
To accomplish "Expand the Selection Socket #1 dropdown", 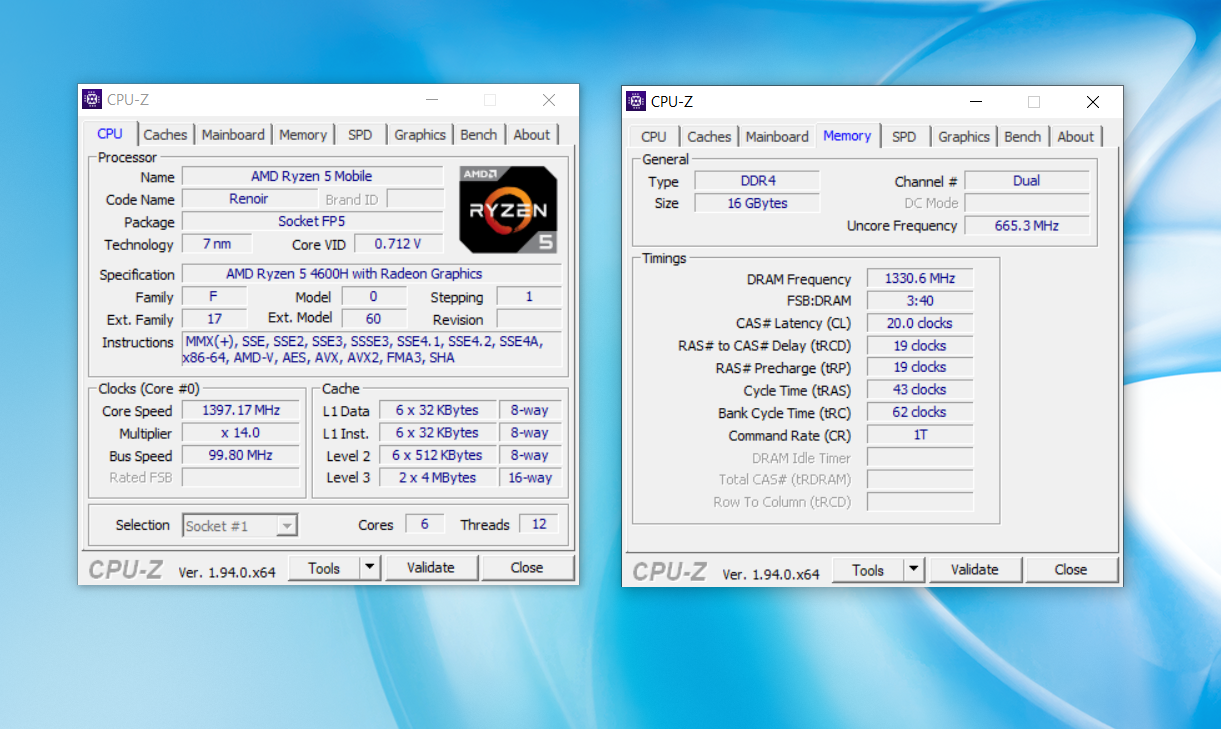I will 286,526.
